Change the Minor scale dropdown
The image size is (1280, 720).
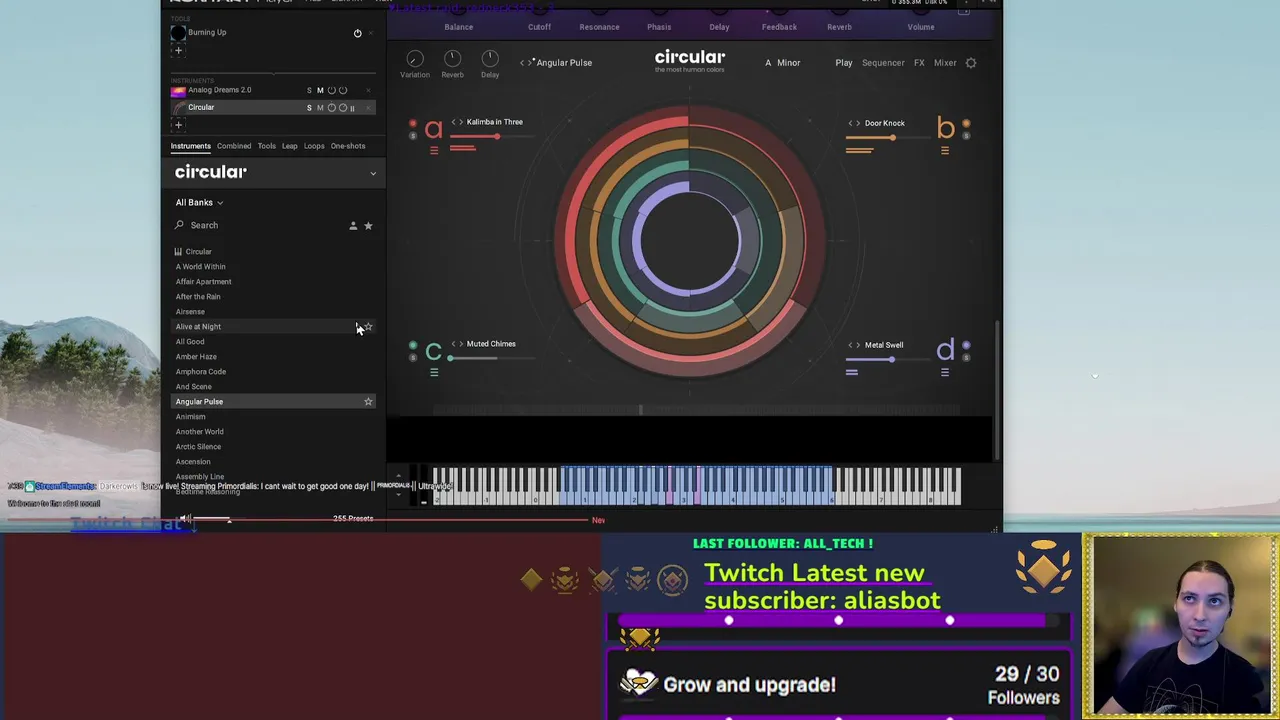pyautogui.click(x=789, y=63)
